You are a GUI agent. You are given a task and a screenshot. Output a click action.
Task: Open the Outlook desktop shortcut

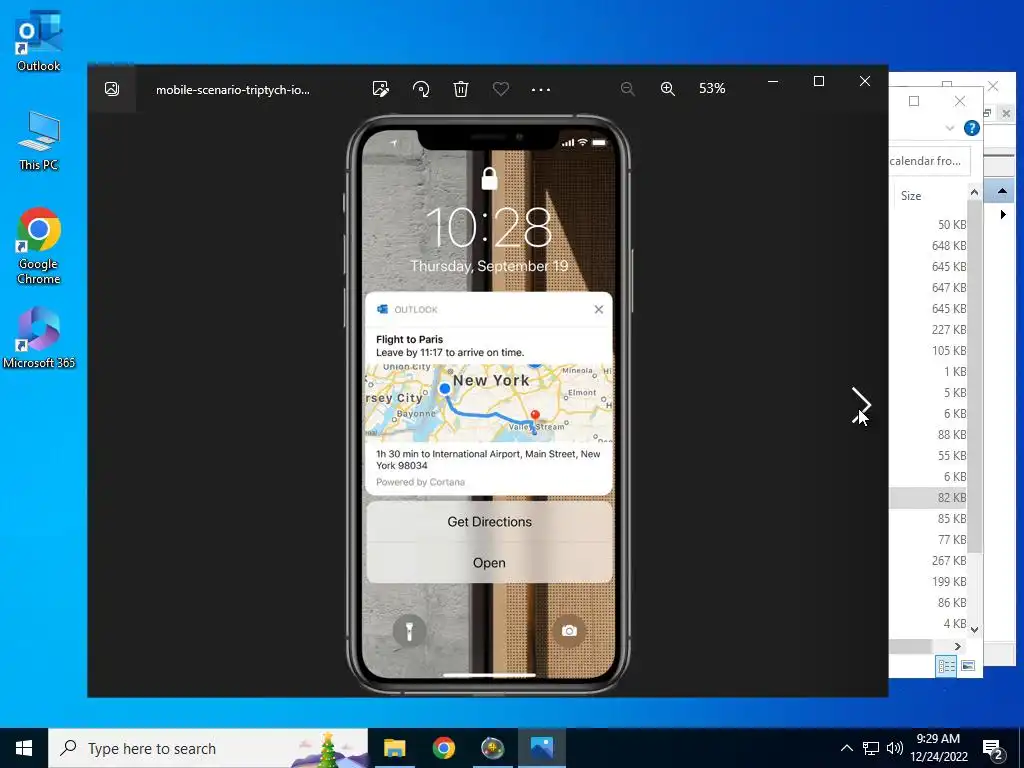tap(38, 41)
